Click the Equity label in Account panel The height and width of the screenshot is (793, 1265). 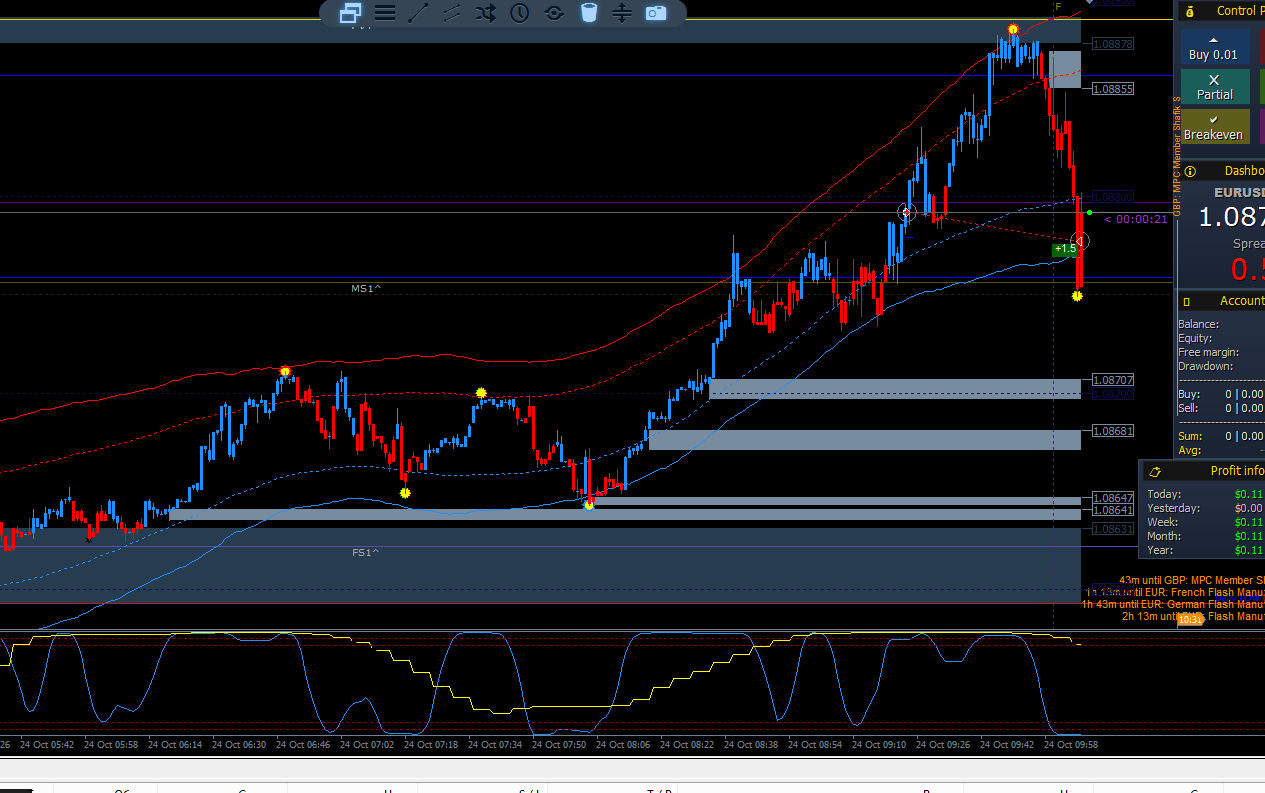[1195, 338]
